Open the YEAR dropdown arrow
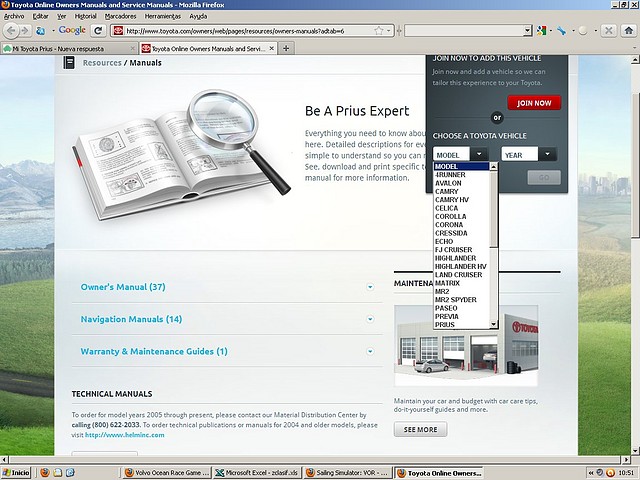The image size is (640, 480). 547,154
